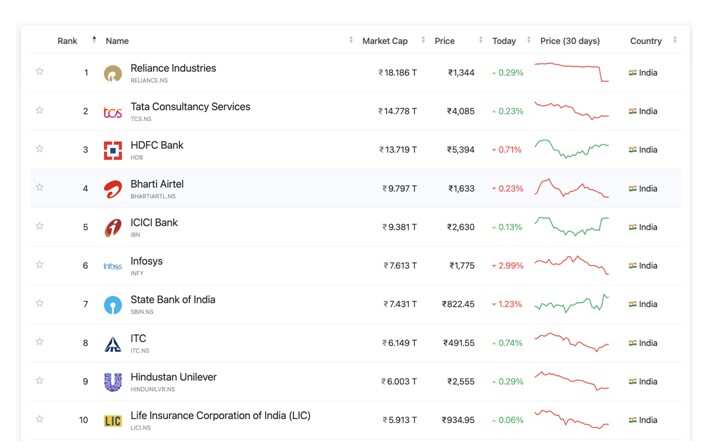The image size is (722, 447).
Task: Toggle the star next to ITC
Action: pyautogui.click(x=40, y=342)
